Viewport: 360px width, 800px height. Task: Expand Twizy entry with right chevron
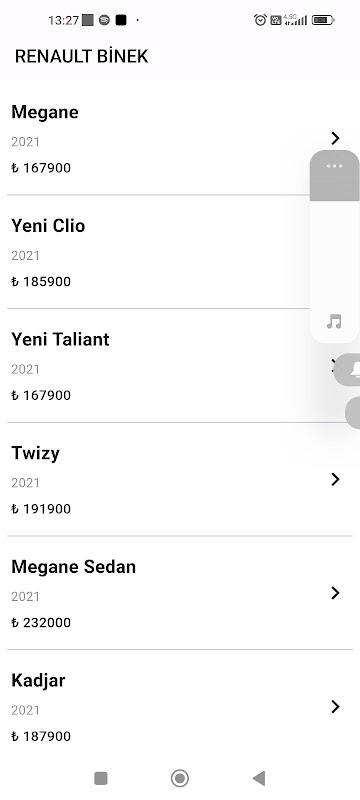tap(335, 479)
